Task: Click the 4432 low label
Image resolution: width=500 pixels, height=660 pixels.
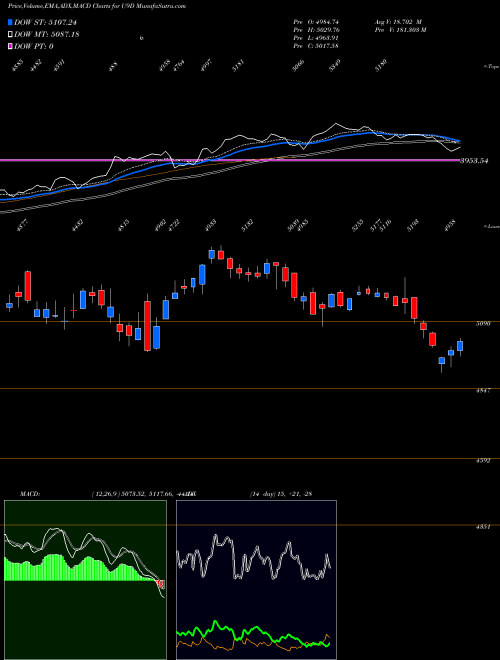Action: click(x=77, y=224)
